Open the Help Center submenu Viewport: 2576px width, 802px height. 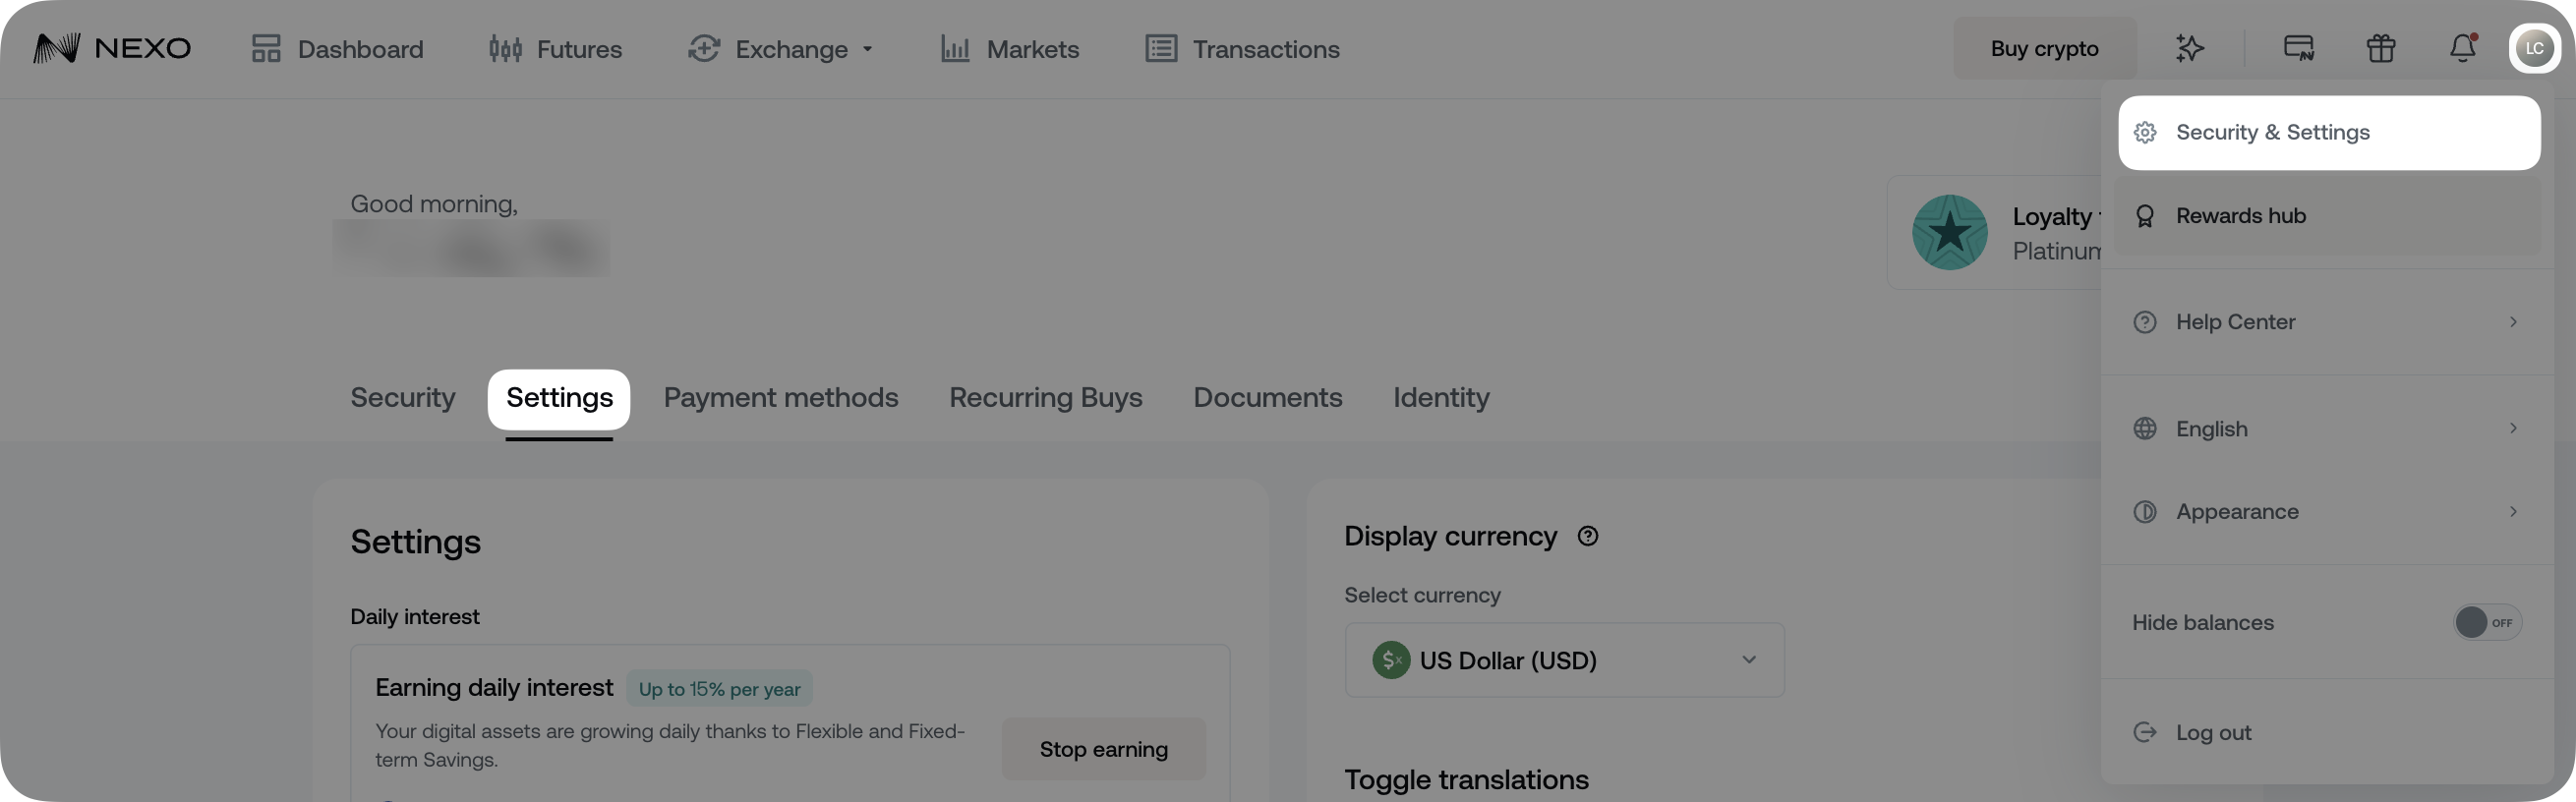coord(2326,322)
